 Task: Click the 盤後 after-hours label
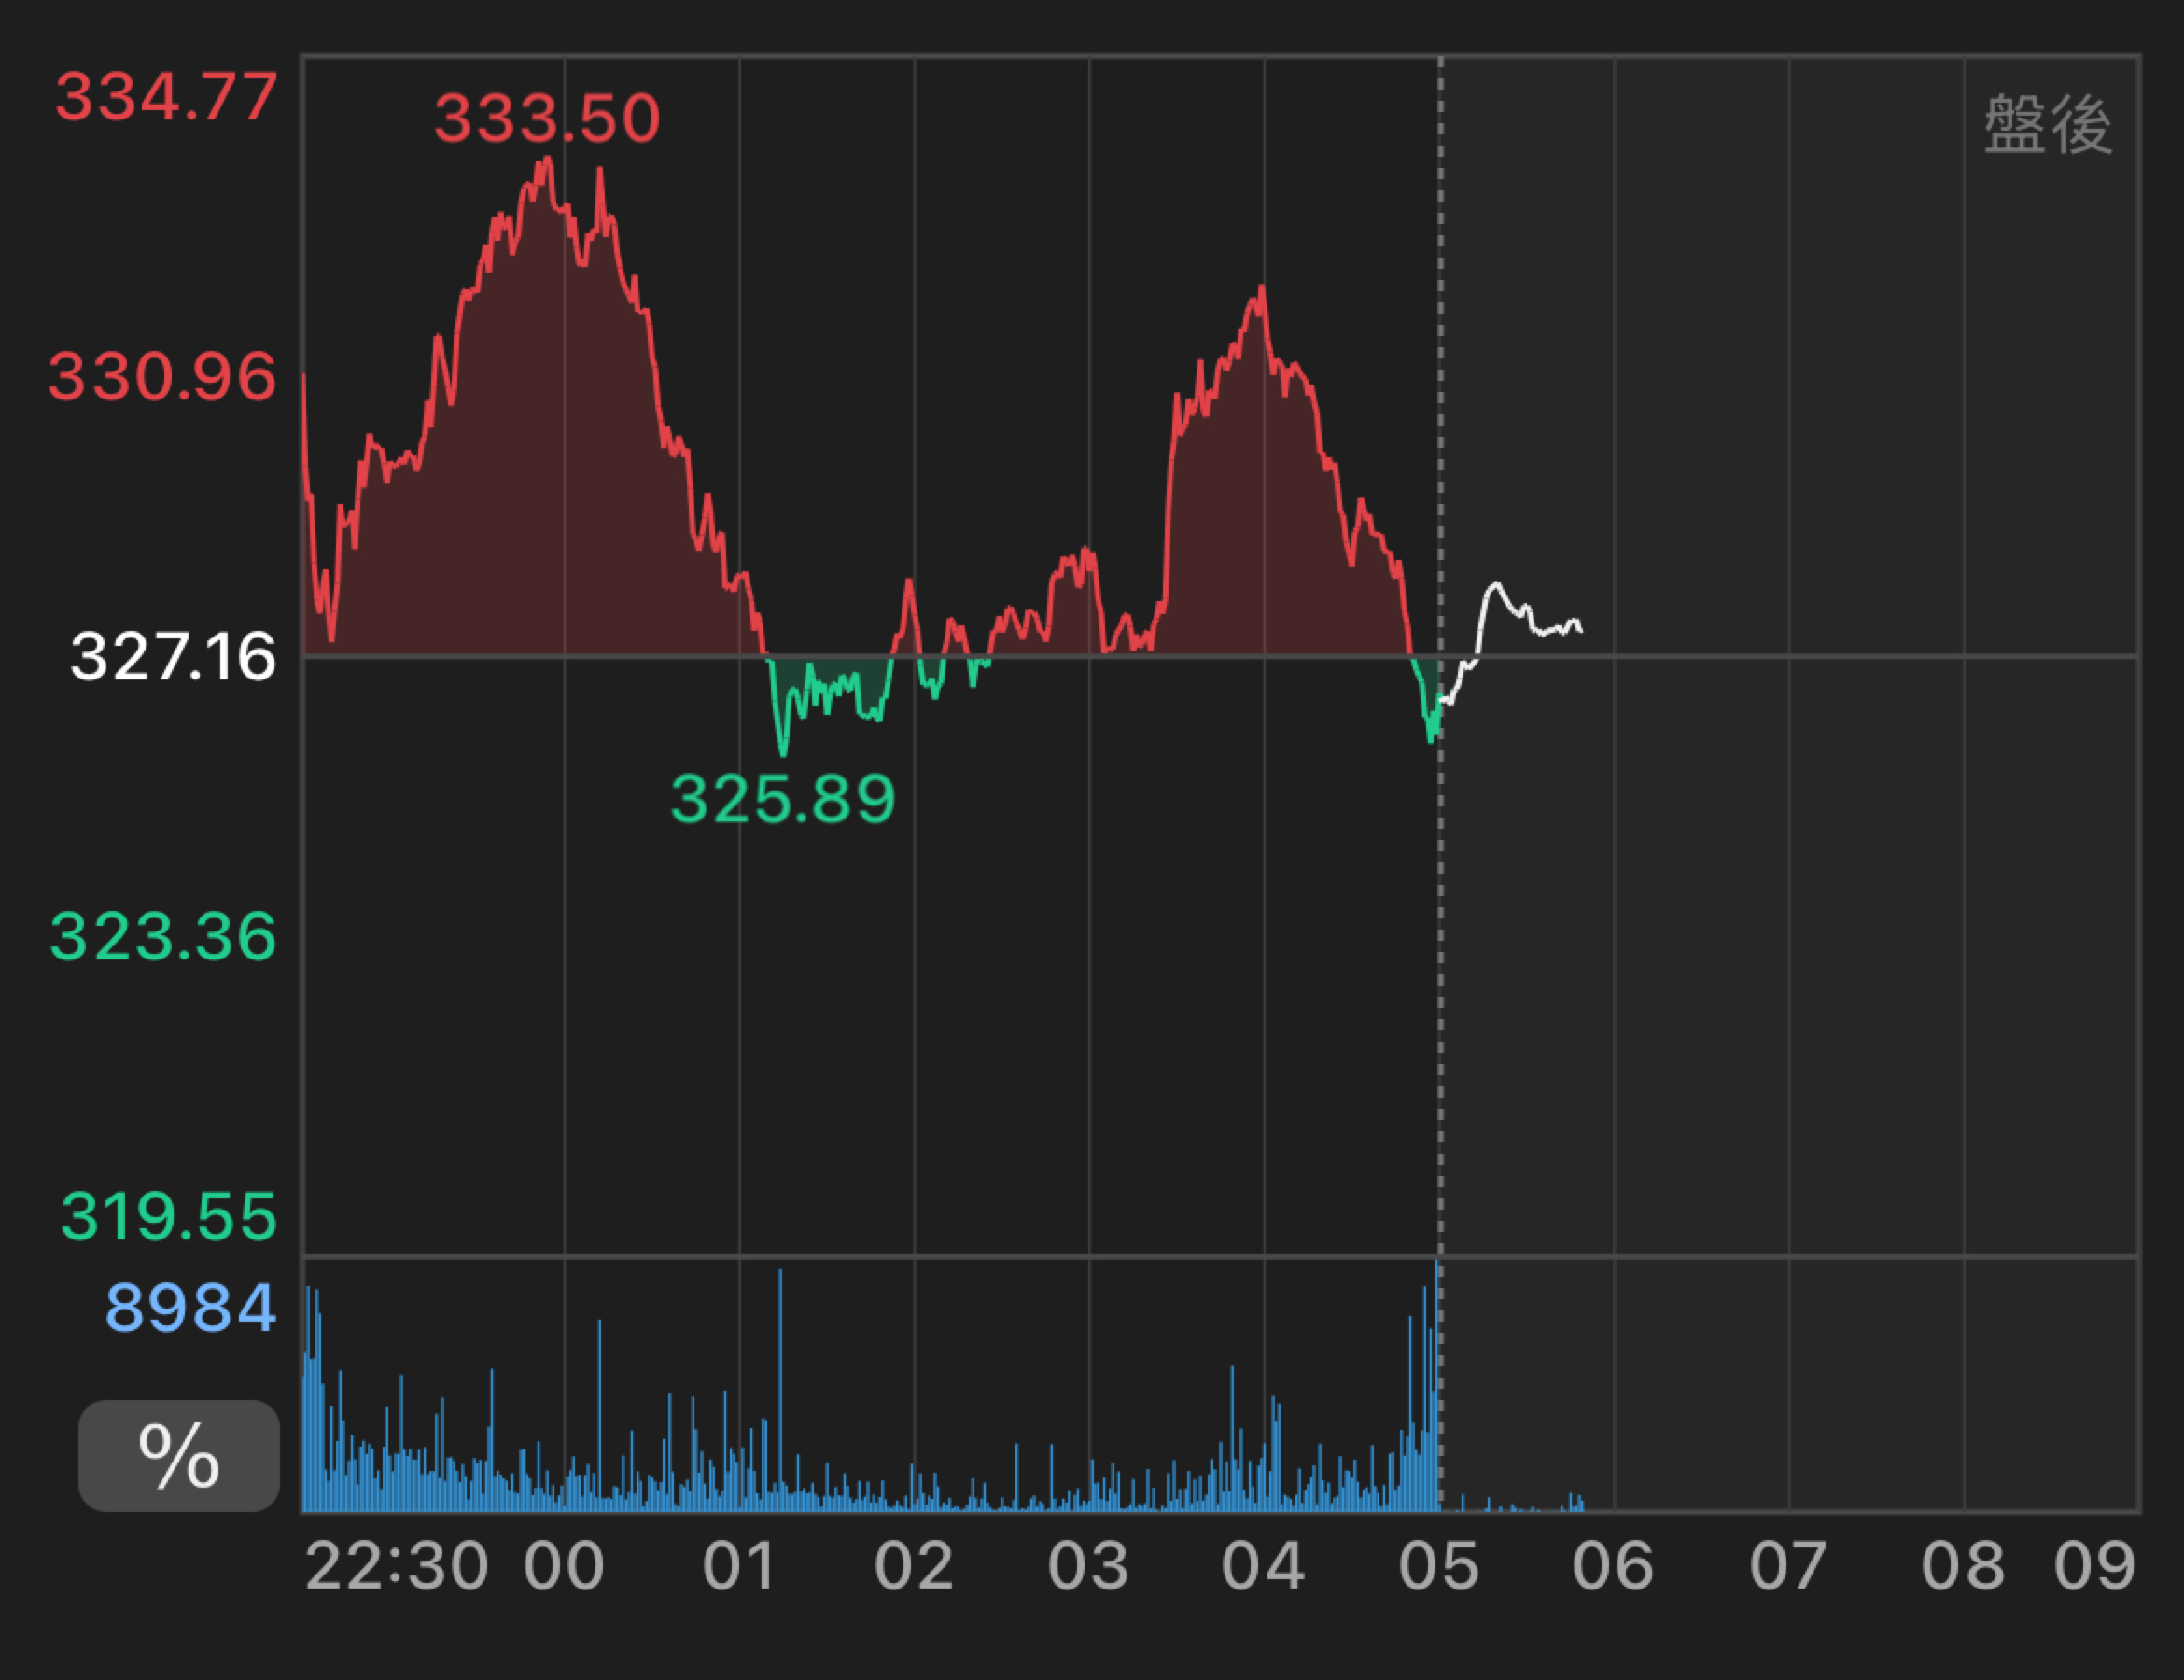pyautogui.click(x=2048, y=125)
